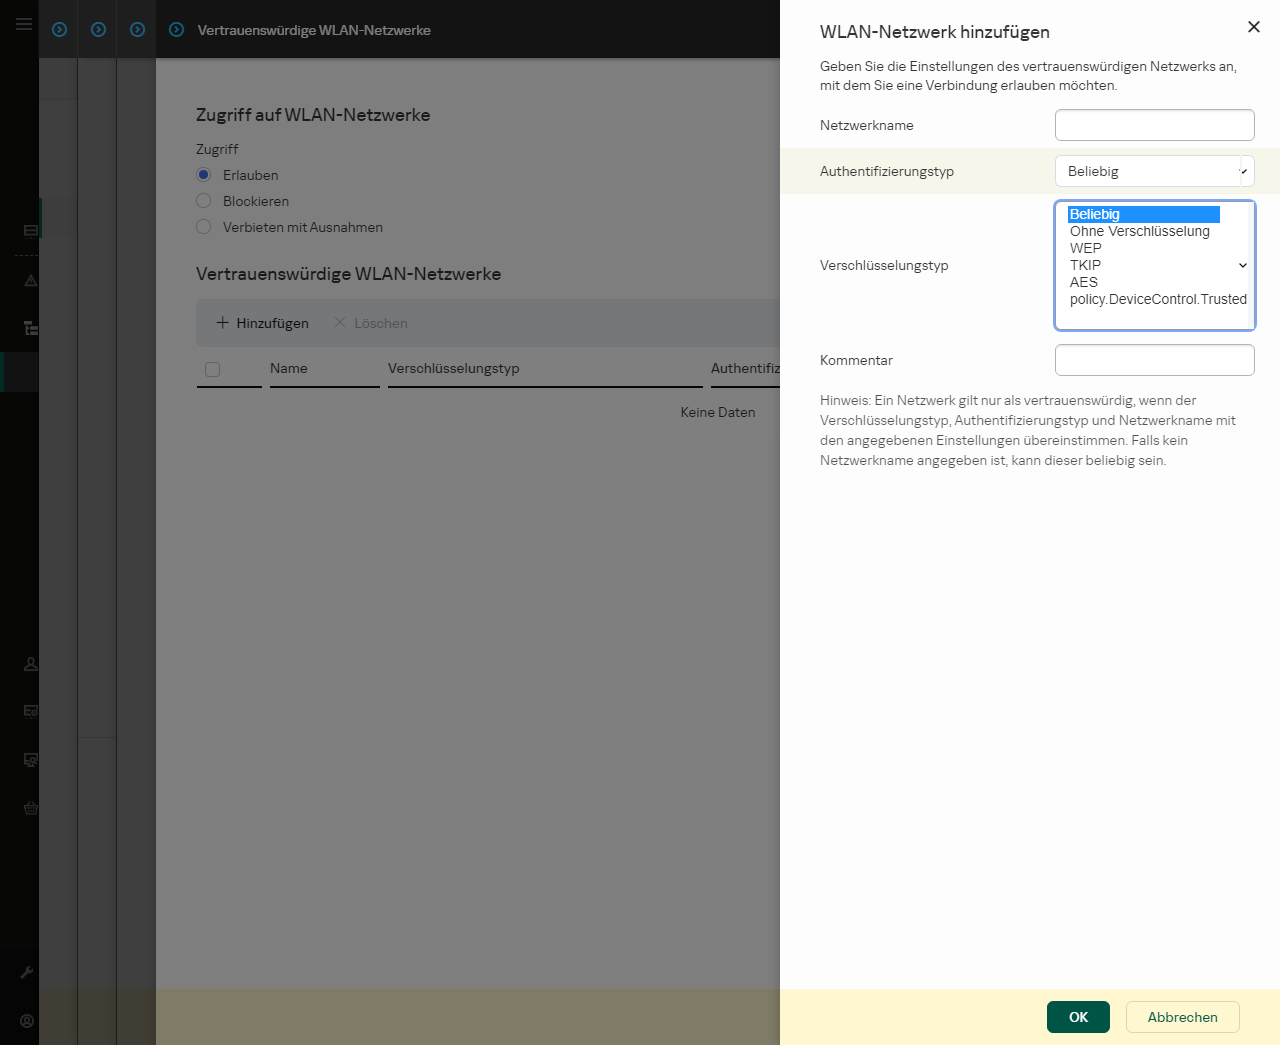The image size is (1280, 1045).
Task: Select the Blockieren radio button
Action: tap(204, 201)
